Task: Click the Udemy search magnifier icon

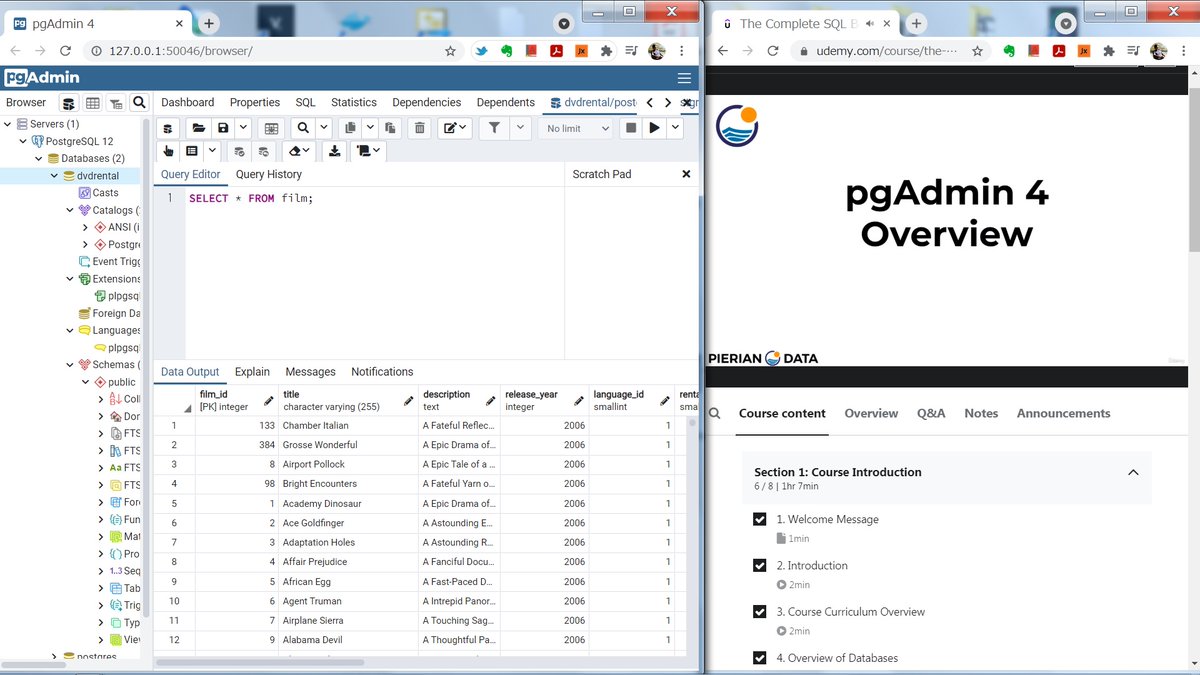Action: 715,413
